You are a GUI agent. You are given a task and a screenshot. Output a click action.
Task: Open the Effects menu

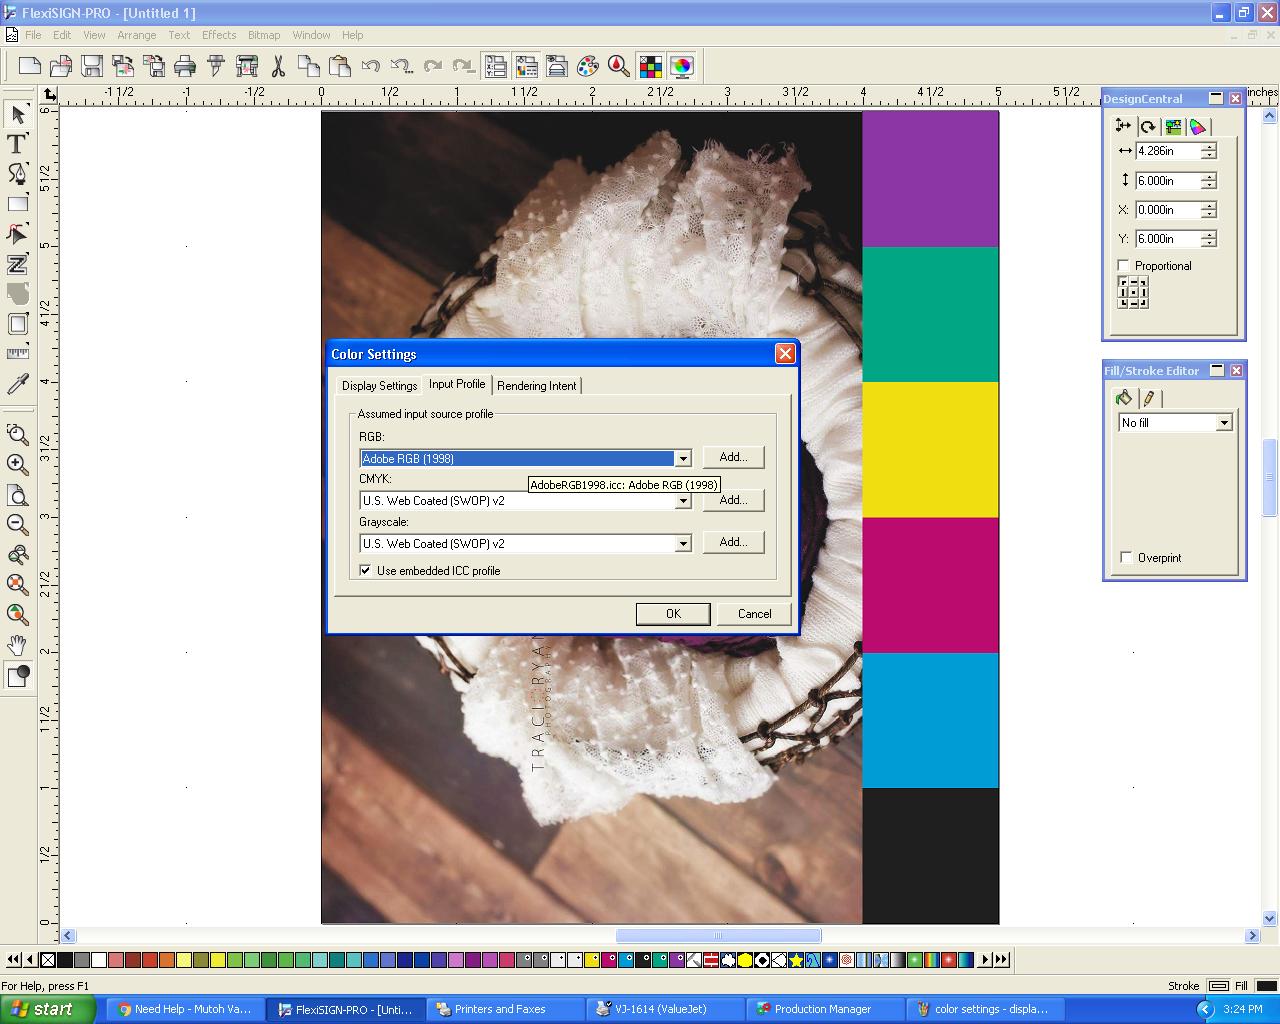[x=219, y=35]
